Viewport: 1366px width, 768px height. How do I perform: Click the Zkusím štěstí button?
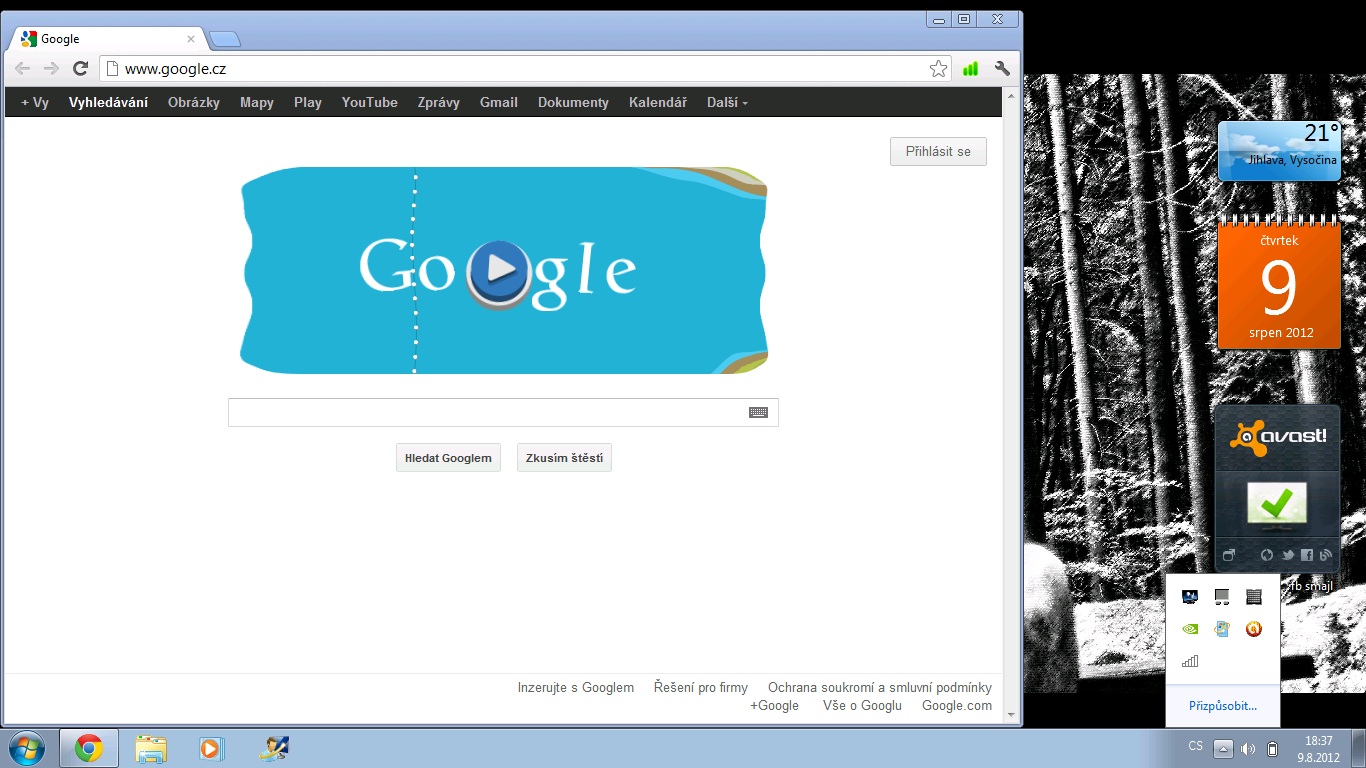click(x=564, y=458)
